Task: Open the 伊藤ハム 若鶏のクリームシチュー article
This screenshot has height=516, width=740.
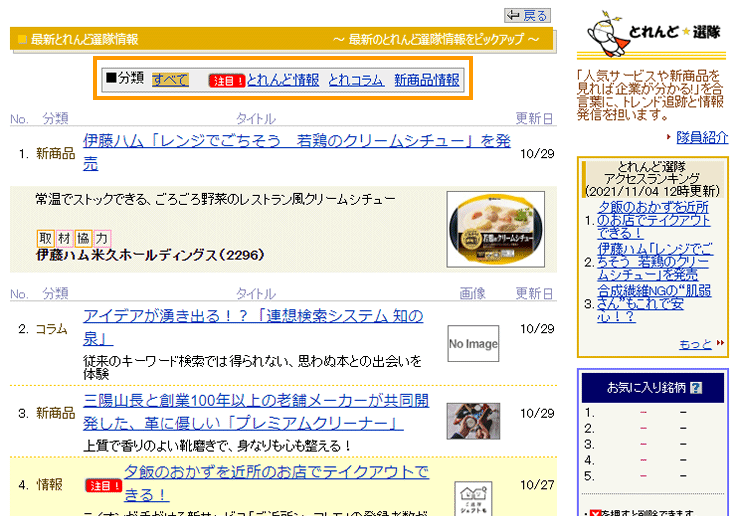Action: 297,152
